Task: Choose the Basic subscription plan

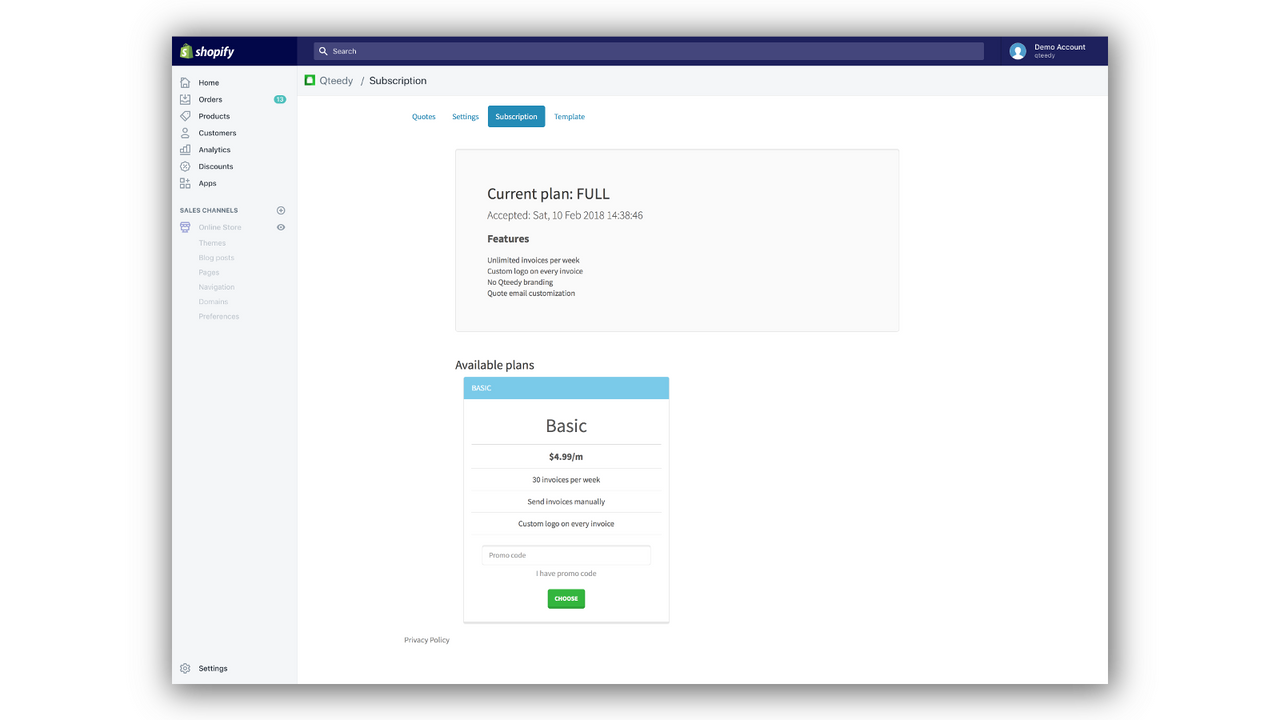Action: click(x=566, y=598)
